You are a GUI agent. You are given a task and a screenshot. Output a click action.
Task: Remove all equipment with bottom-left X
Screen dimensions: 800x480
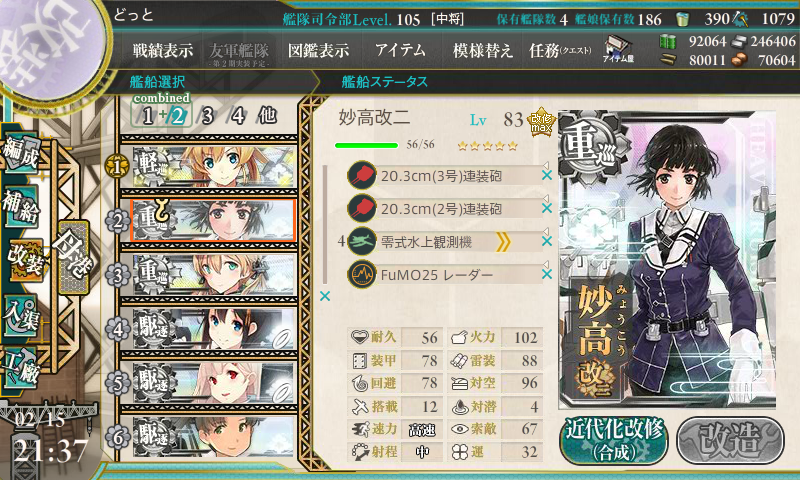point(325,296)
